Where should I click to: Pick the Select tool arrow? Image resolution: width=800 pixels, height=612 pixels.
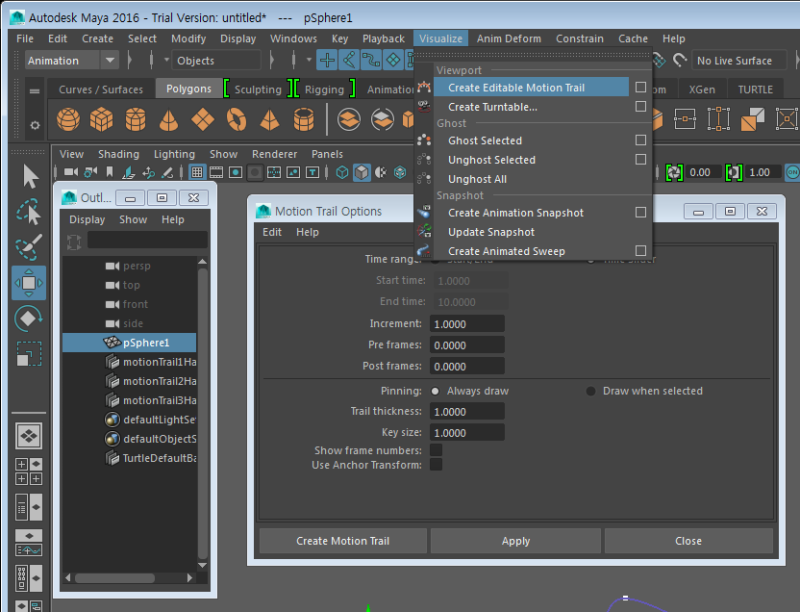point(30,176)
